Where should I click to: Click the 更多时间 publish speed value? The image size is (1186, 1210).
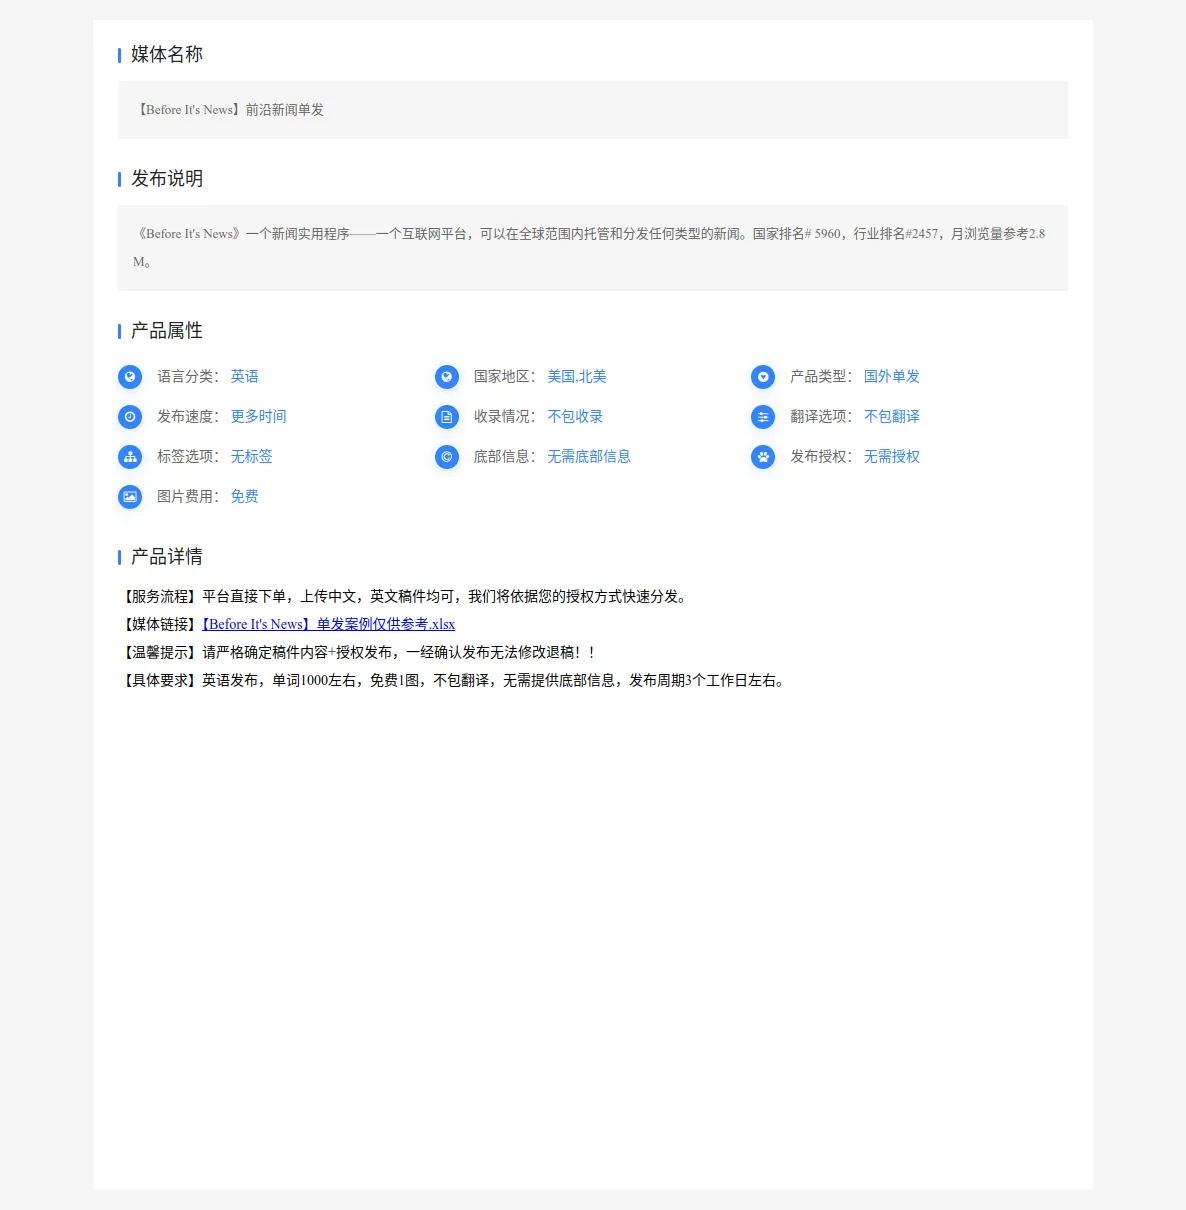[259, 417]
